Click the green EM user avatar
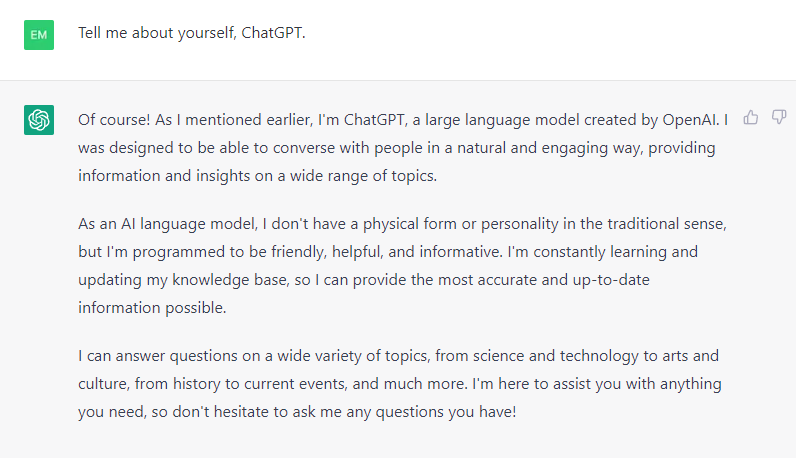This screenshot has height=458, width=796. (39, 35)
